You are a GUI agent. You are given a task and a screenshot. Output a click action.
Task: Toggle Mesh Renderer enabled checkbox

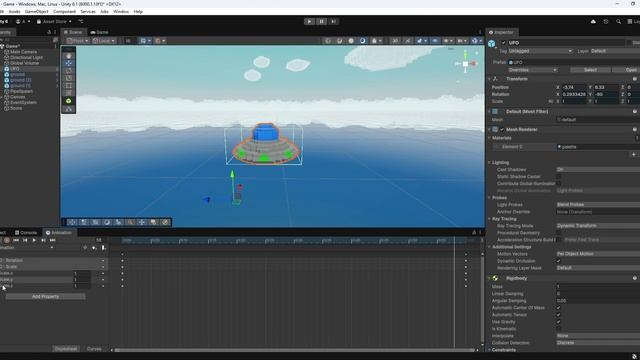pyautogui.click(x=502, y=129)
